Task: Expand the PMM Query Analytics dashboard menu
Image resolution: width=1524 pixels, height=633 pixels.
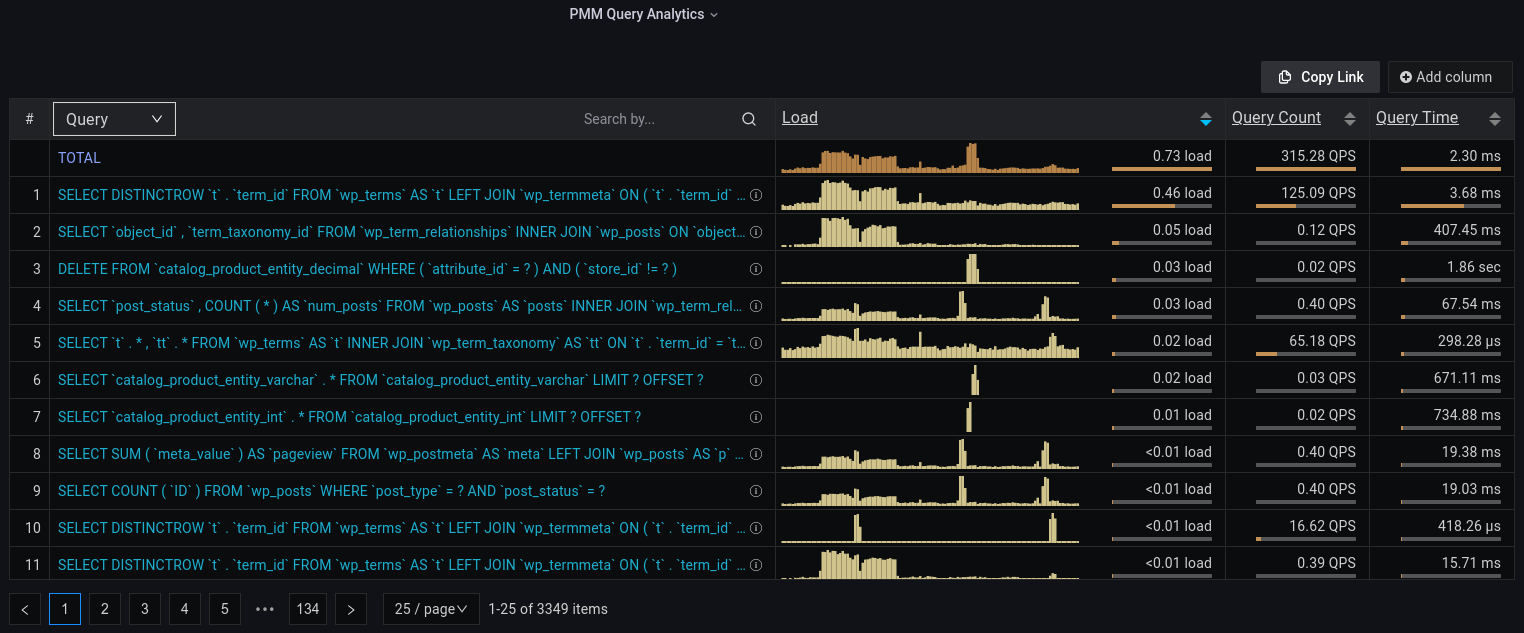Action: (x=643, y=14)
